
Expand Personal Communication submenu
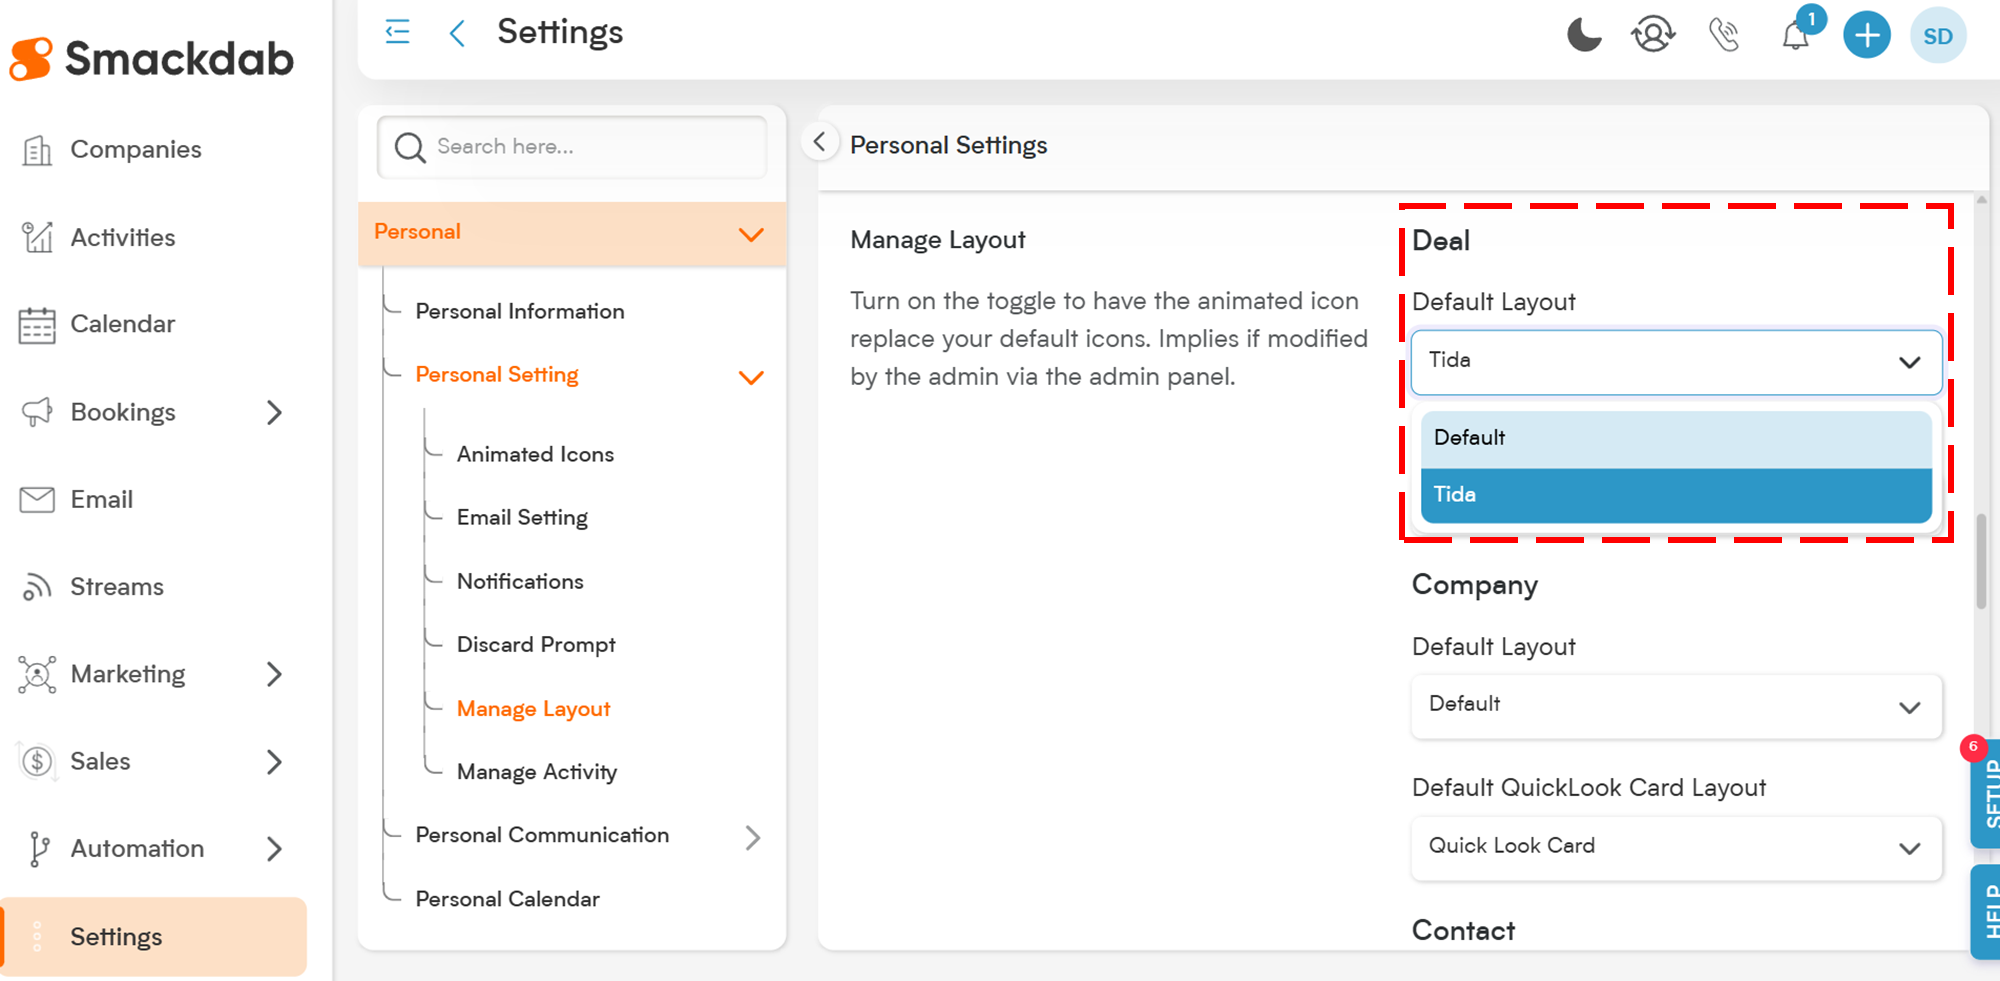(x=752, y=837)
